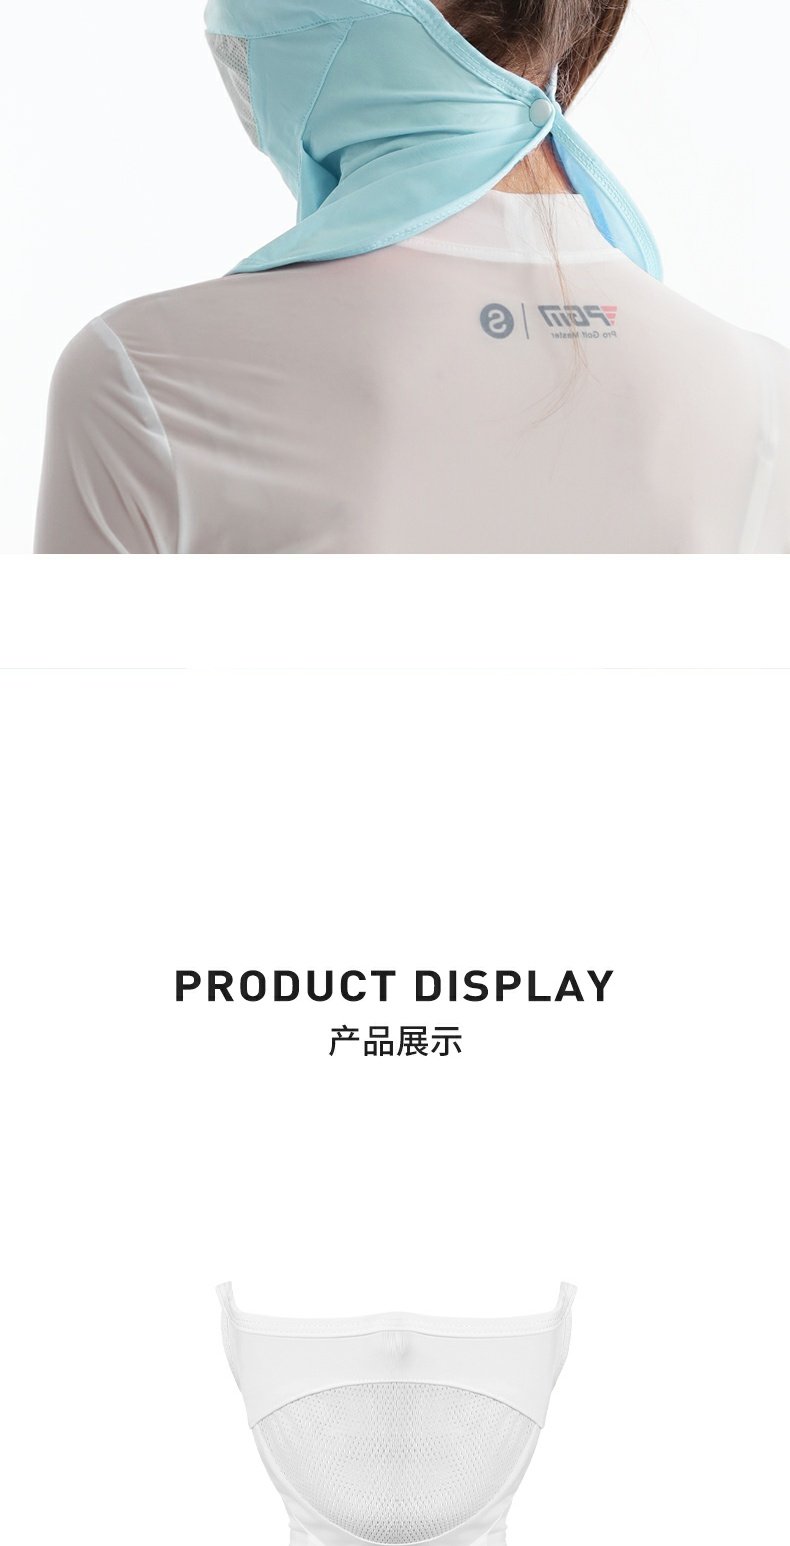The width and height of the screenshot is (790, 1546).
Task: Click the red stripe in PGM logo
Action: pyautogui.click(x=610, y=316)
